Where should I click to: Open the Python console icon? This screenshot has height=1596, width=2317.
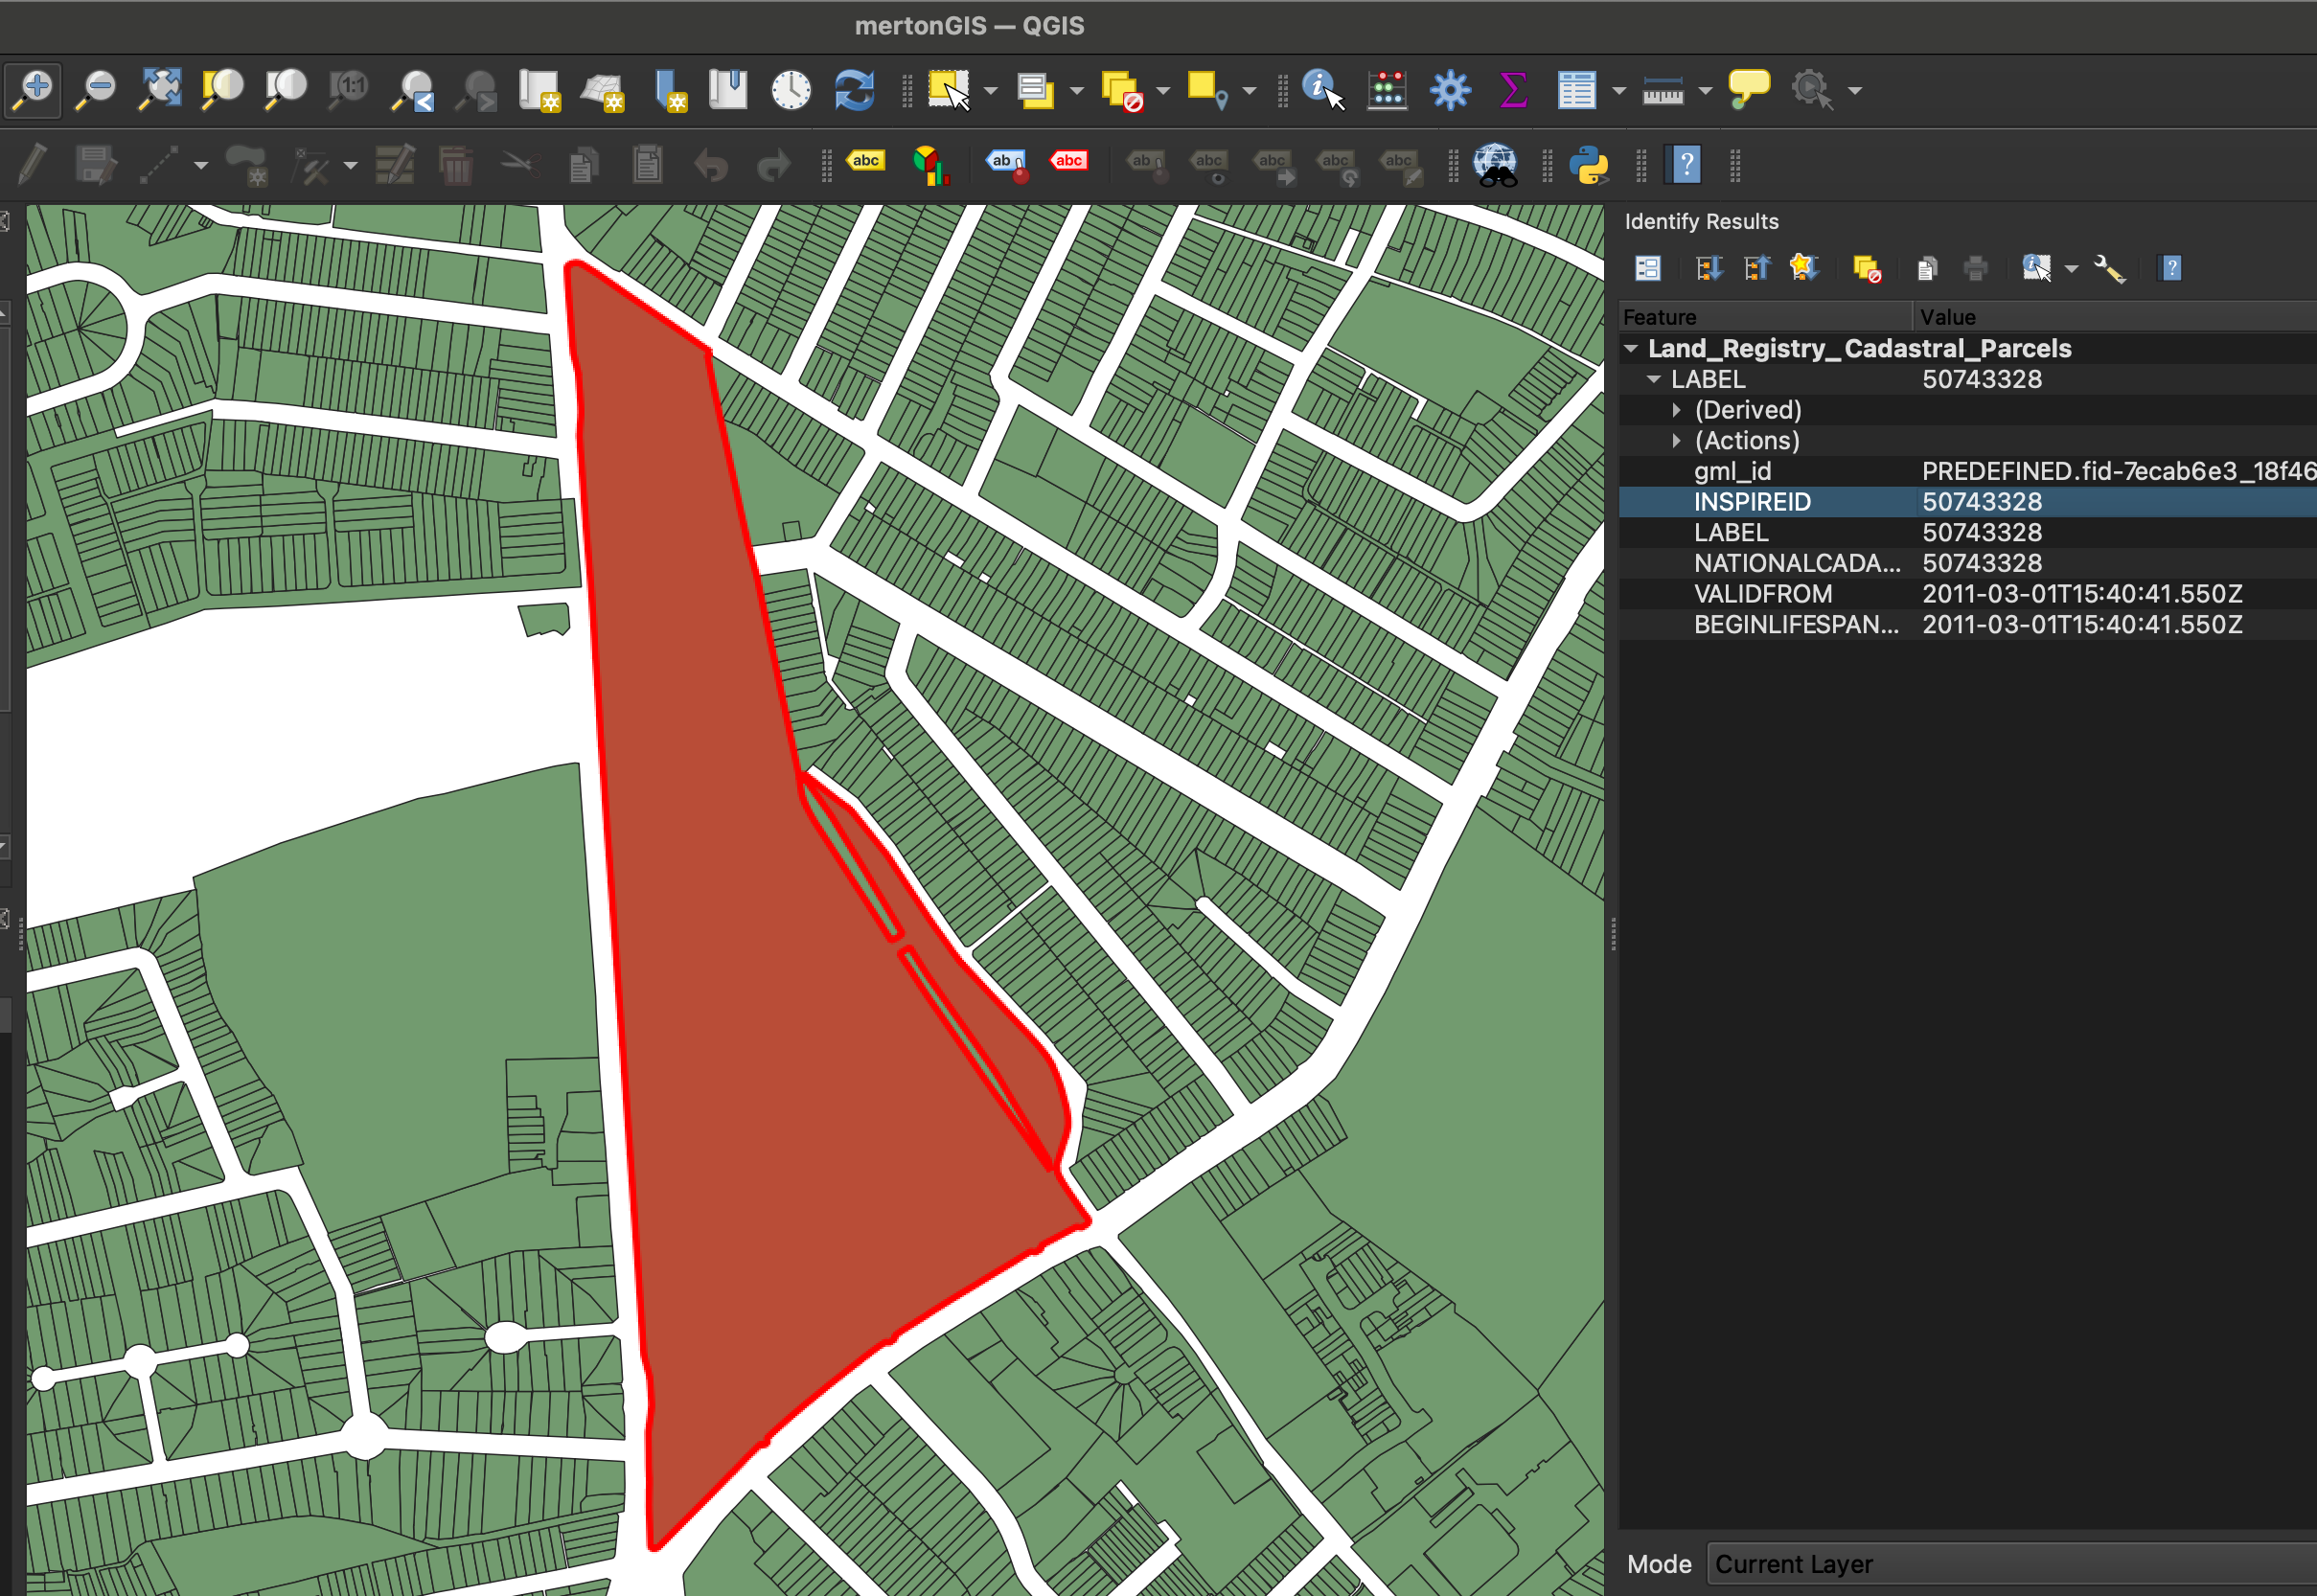pos(1588,165)
